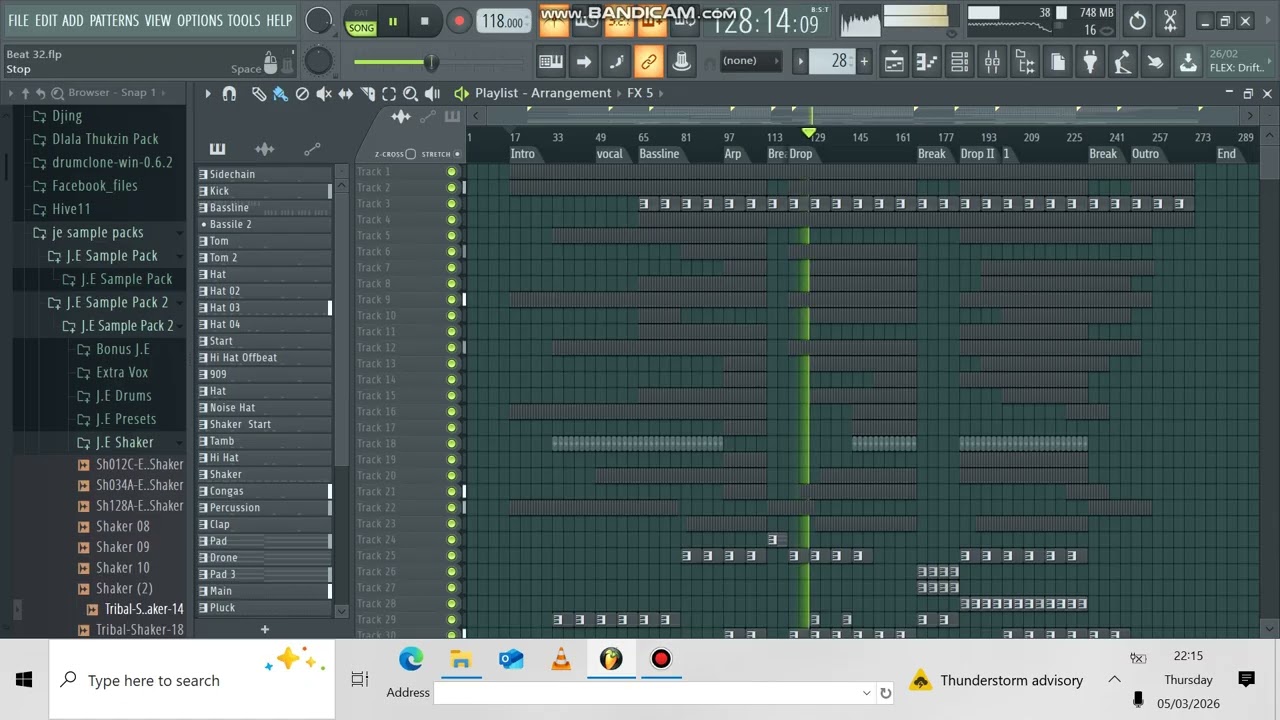The image size is (1280, 720).
Task: Open the PATTERNS menu
Action: pyautogui.click(x=114, y=20)
